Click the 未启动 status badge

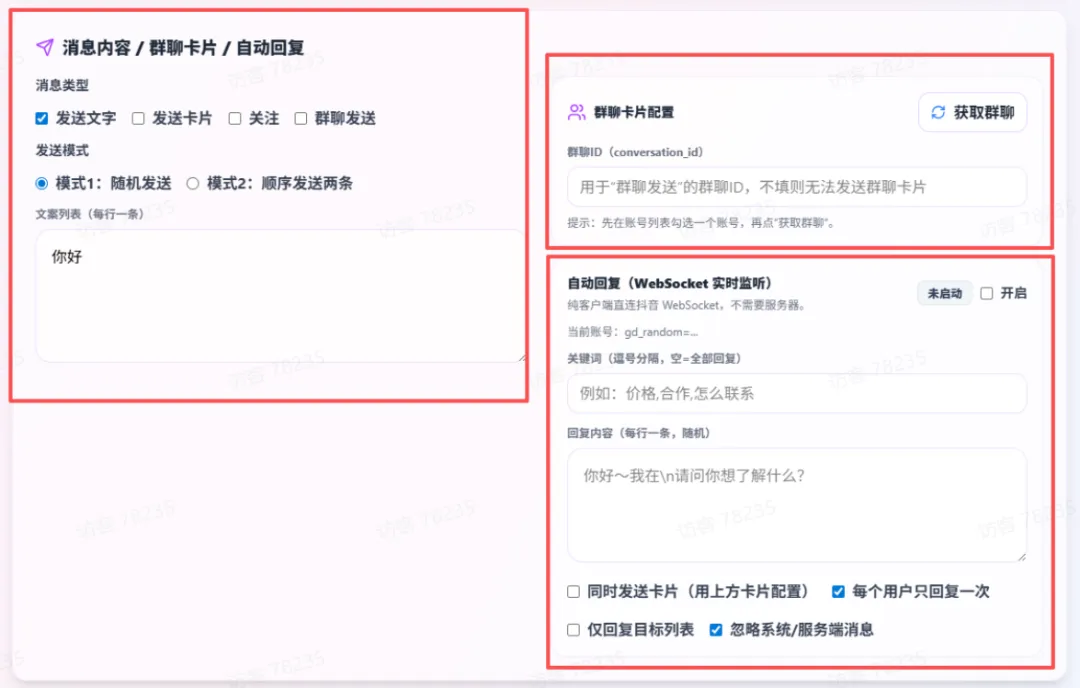coord(944,293)
